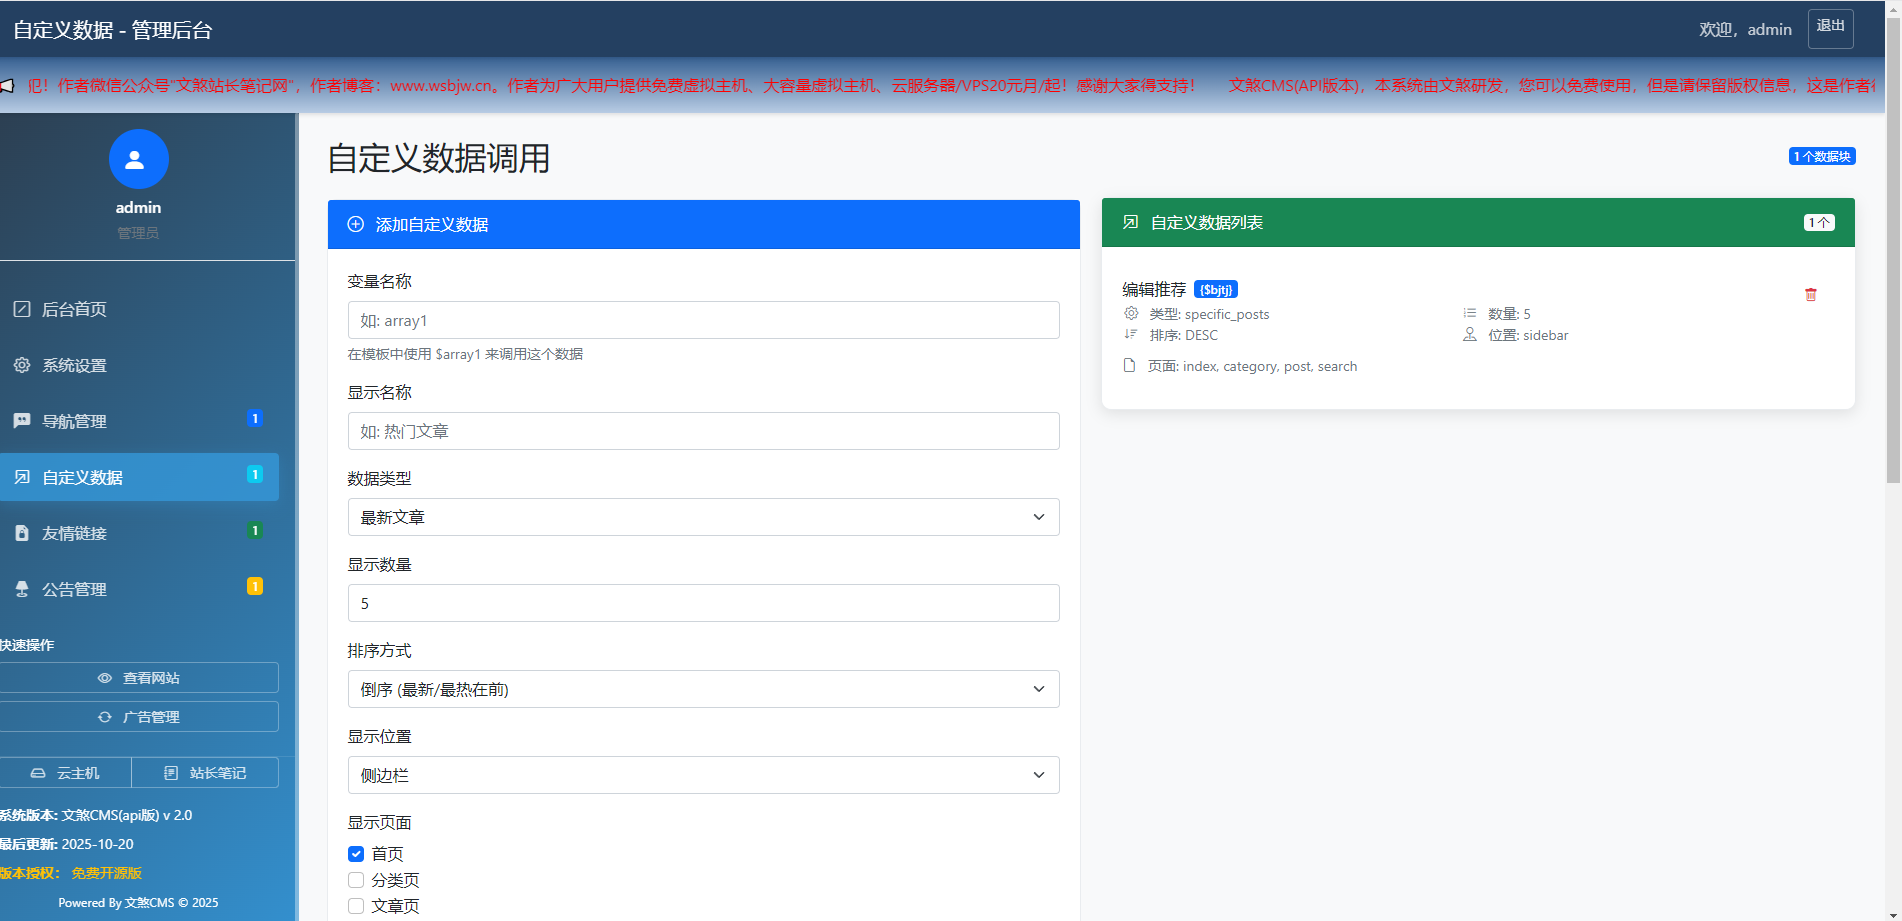Click the 系统设置 gear icon
The width and height of the screenshot is (1902, 921).
click(x=22, y=365)
